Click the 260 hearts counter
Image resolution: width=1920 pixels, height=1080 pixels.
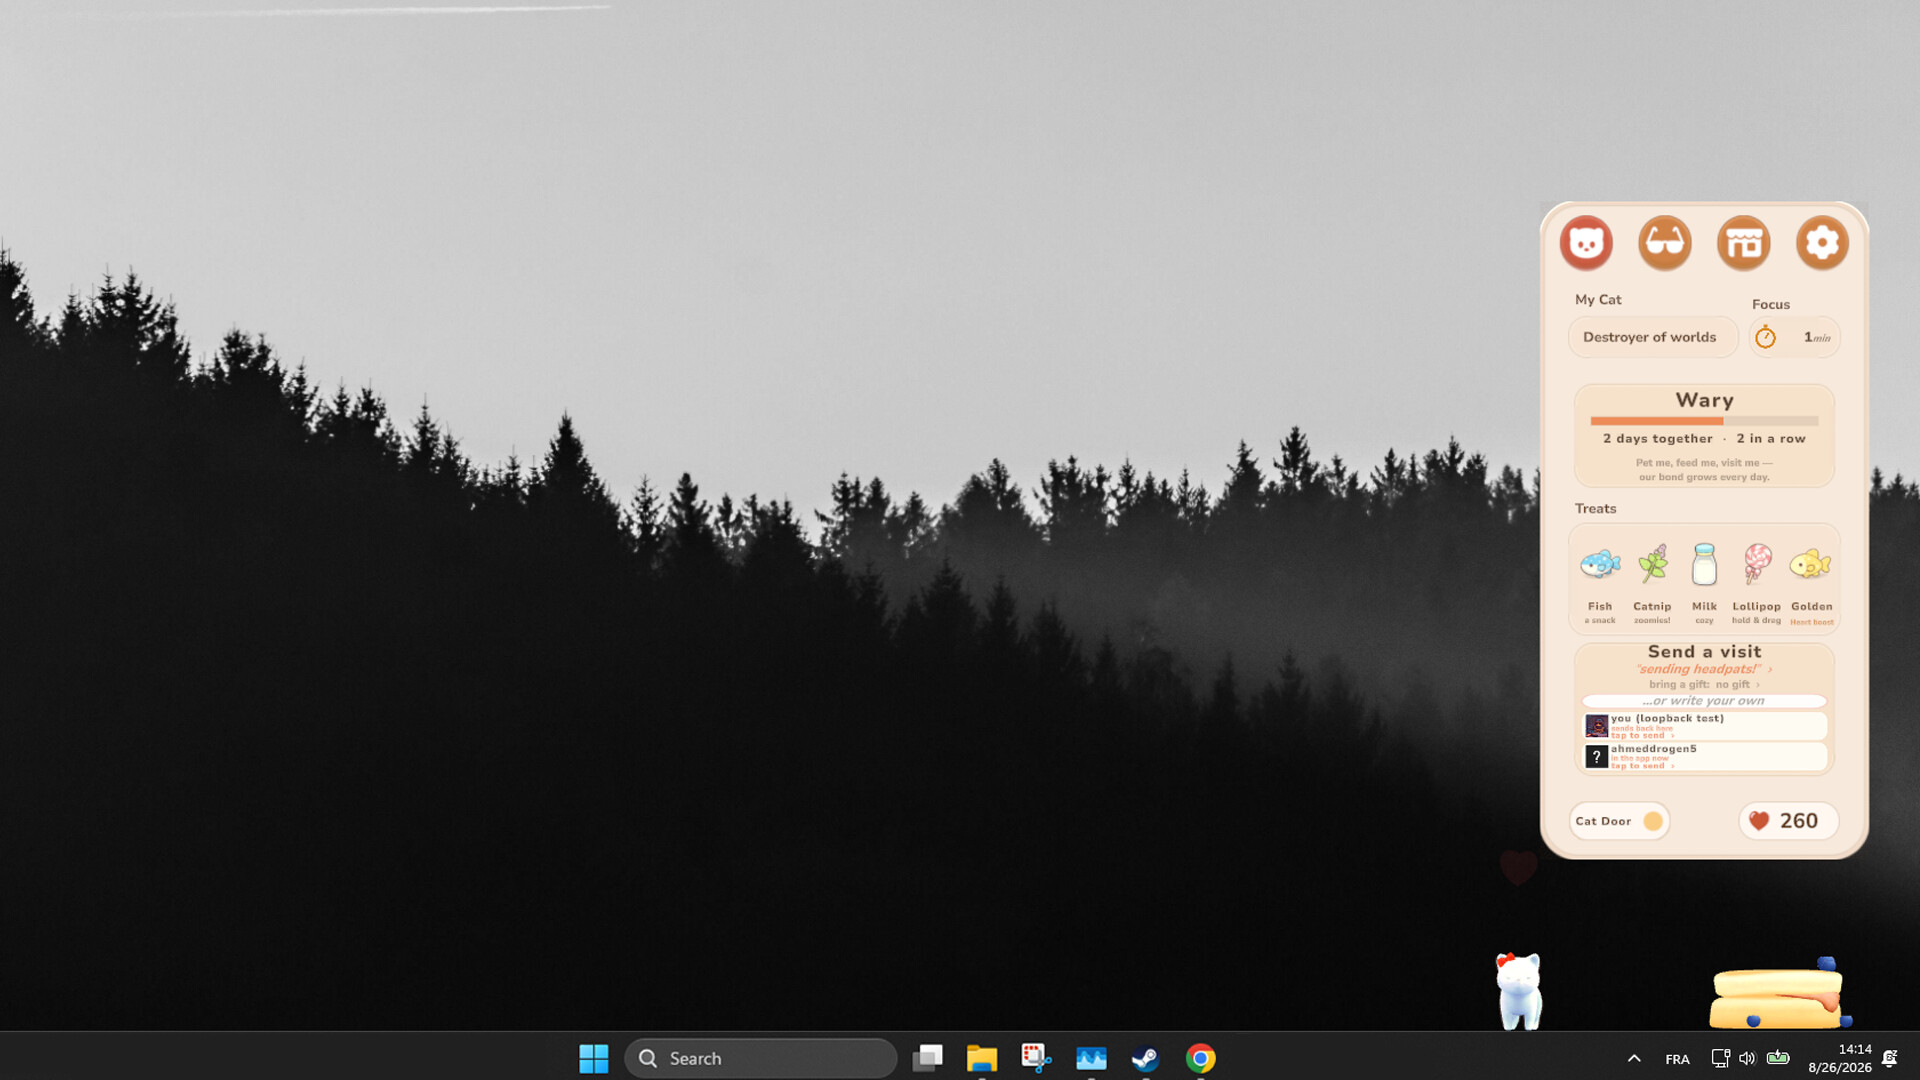[x=1788, y=821]
